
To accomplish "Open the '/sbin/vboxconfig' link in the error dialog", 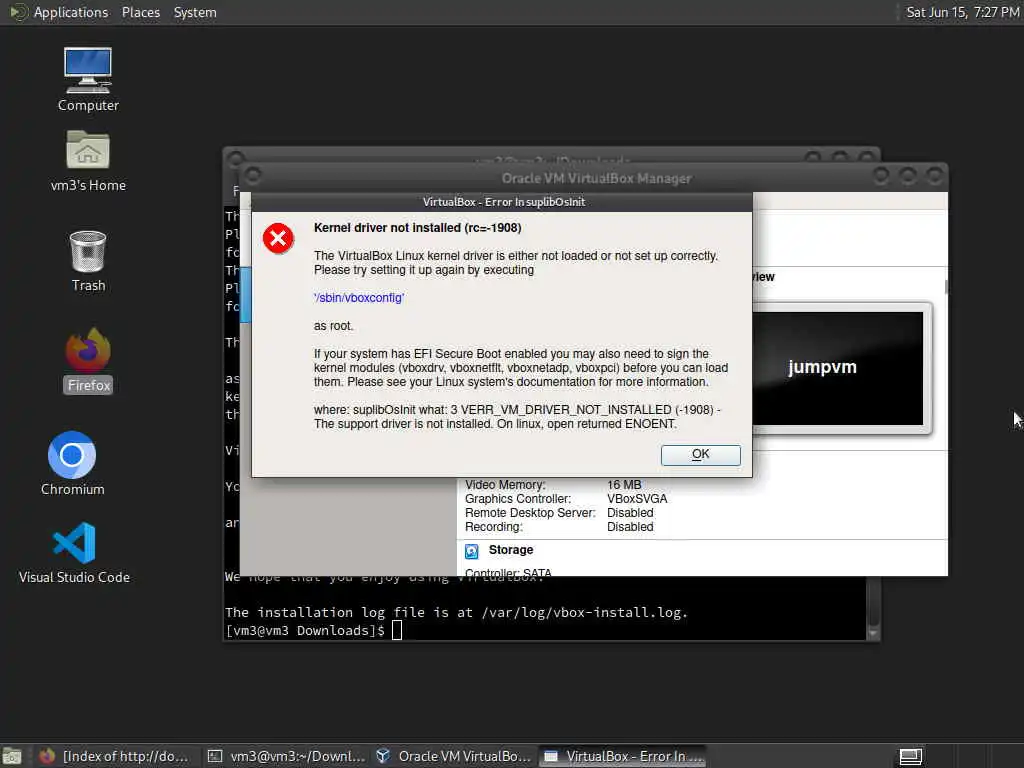I will click(x=359, y=298).
